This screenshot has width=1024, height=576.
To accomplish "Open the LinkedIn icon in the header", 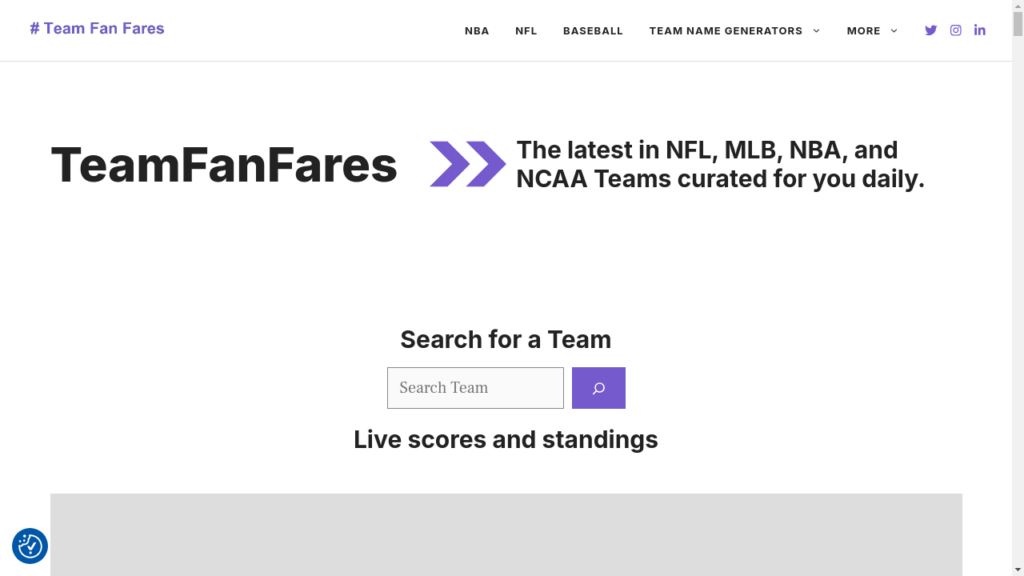I will tap(980, 30).
